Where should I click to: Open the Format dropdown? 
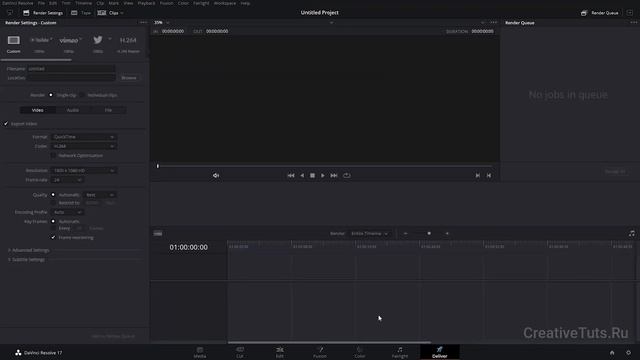(x=84, y=137)
